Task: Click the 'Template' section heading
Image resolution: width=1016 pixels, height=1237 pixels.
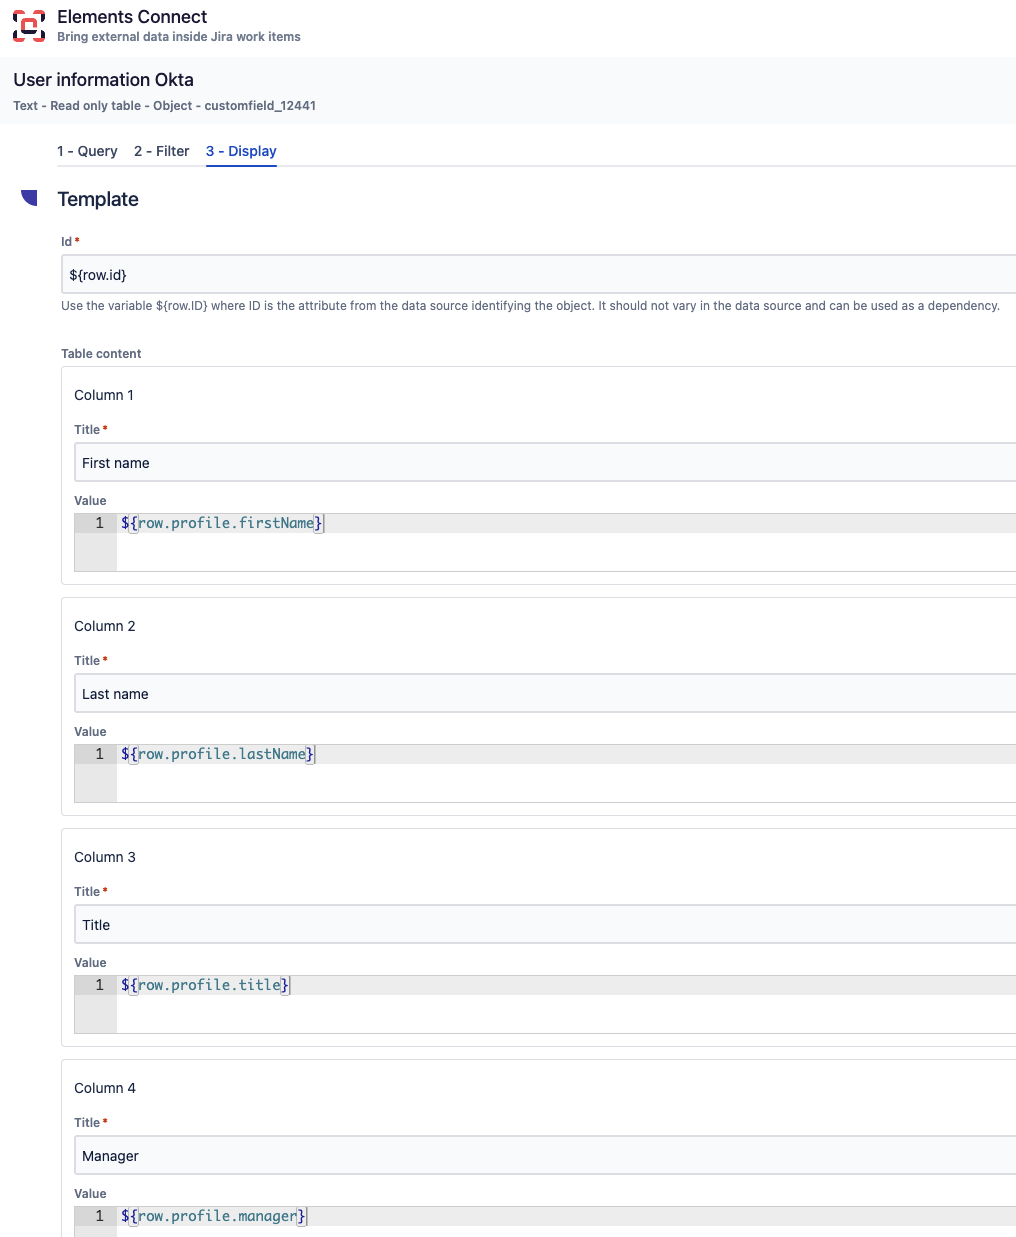Action: point(98,199)
